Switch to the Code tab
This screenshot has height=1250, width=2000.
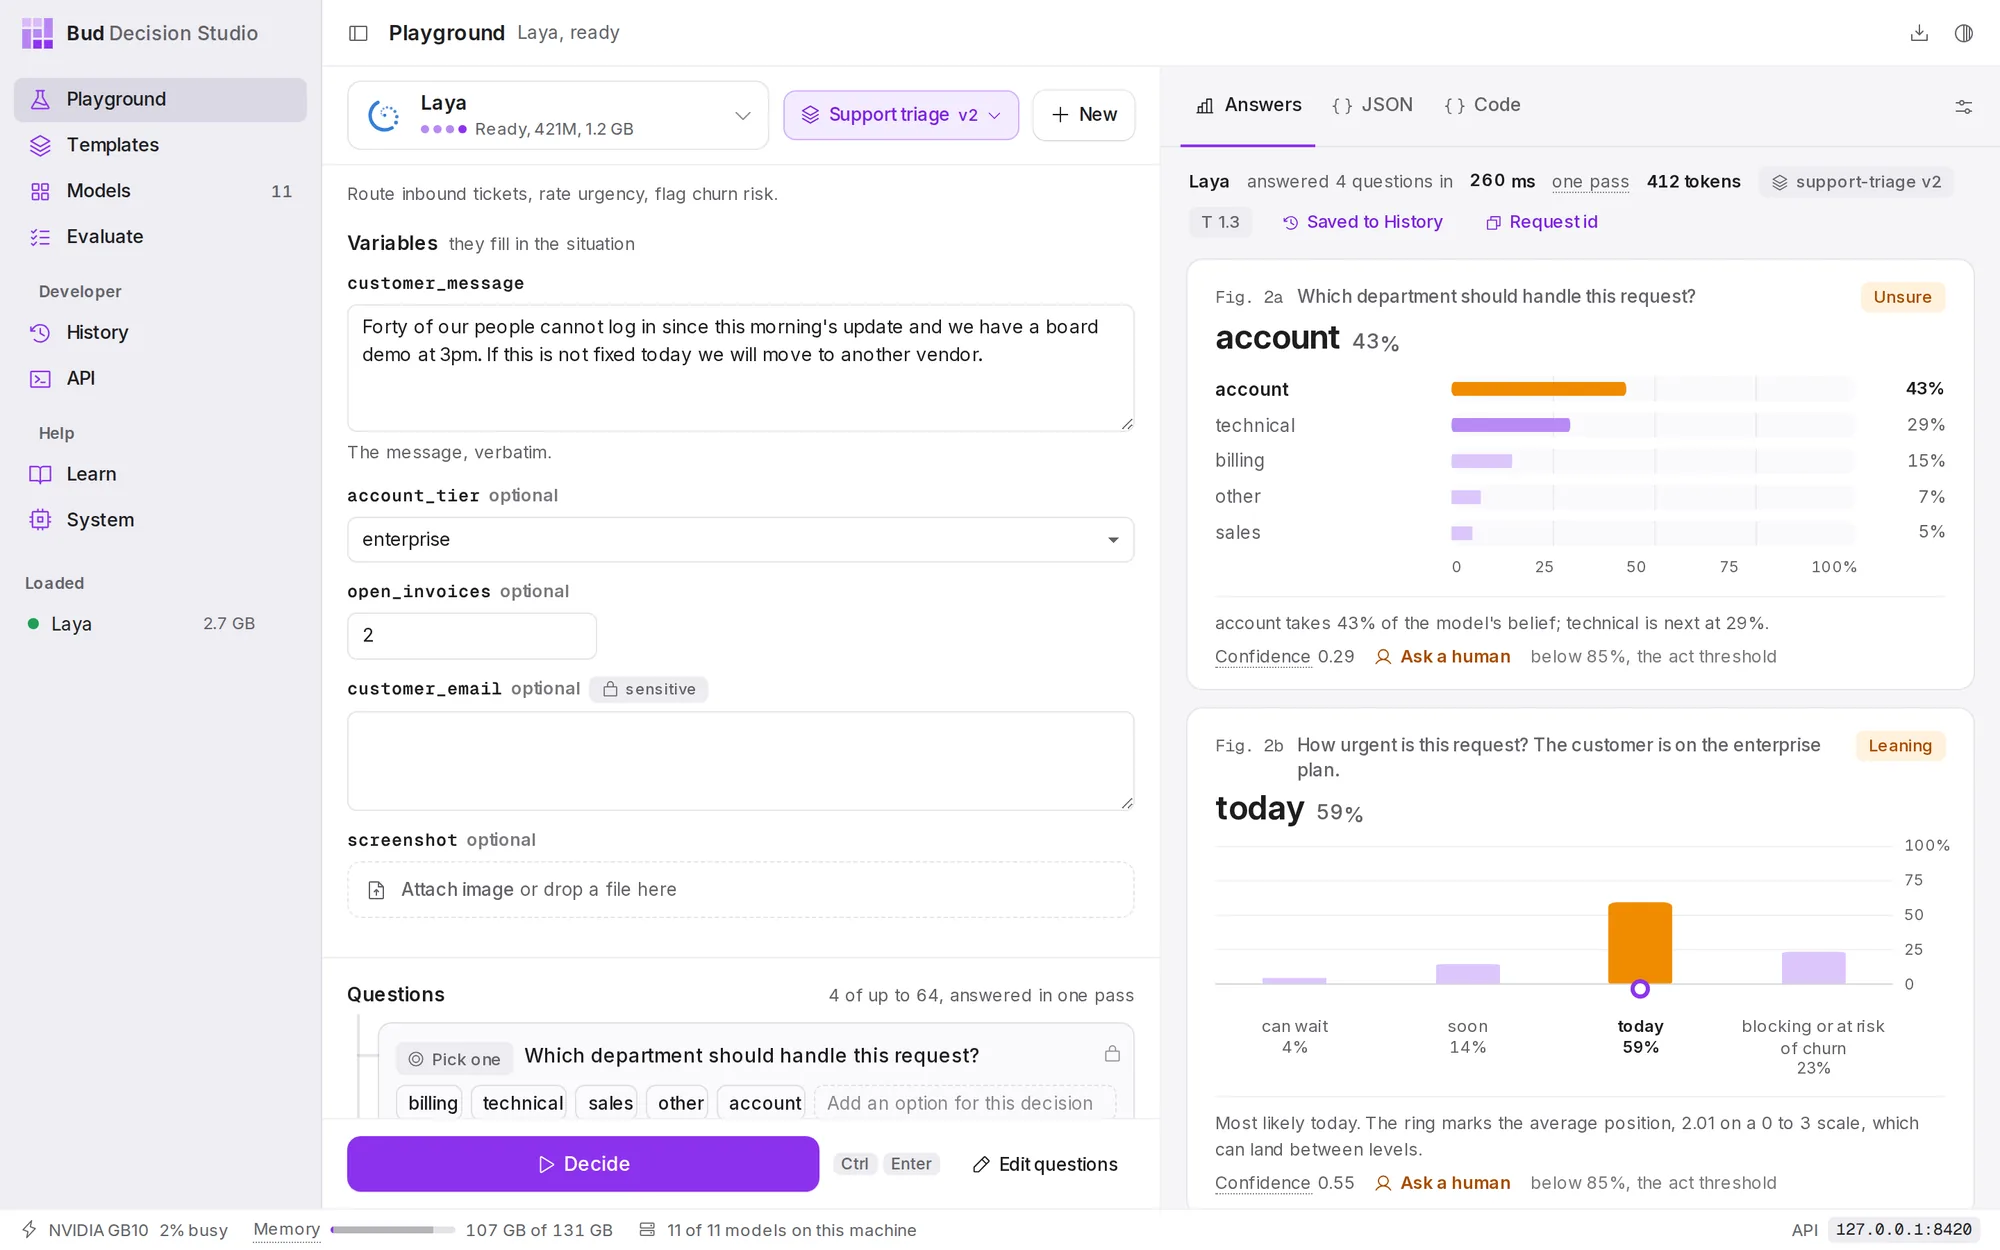tap(1482, 105)
